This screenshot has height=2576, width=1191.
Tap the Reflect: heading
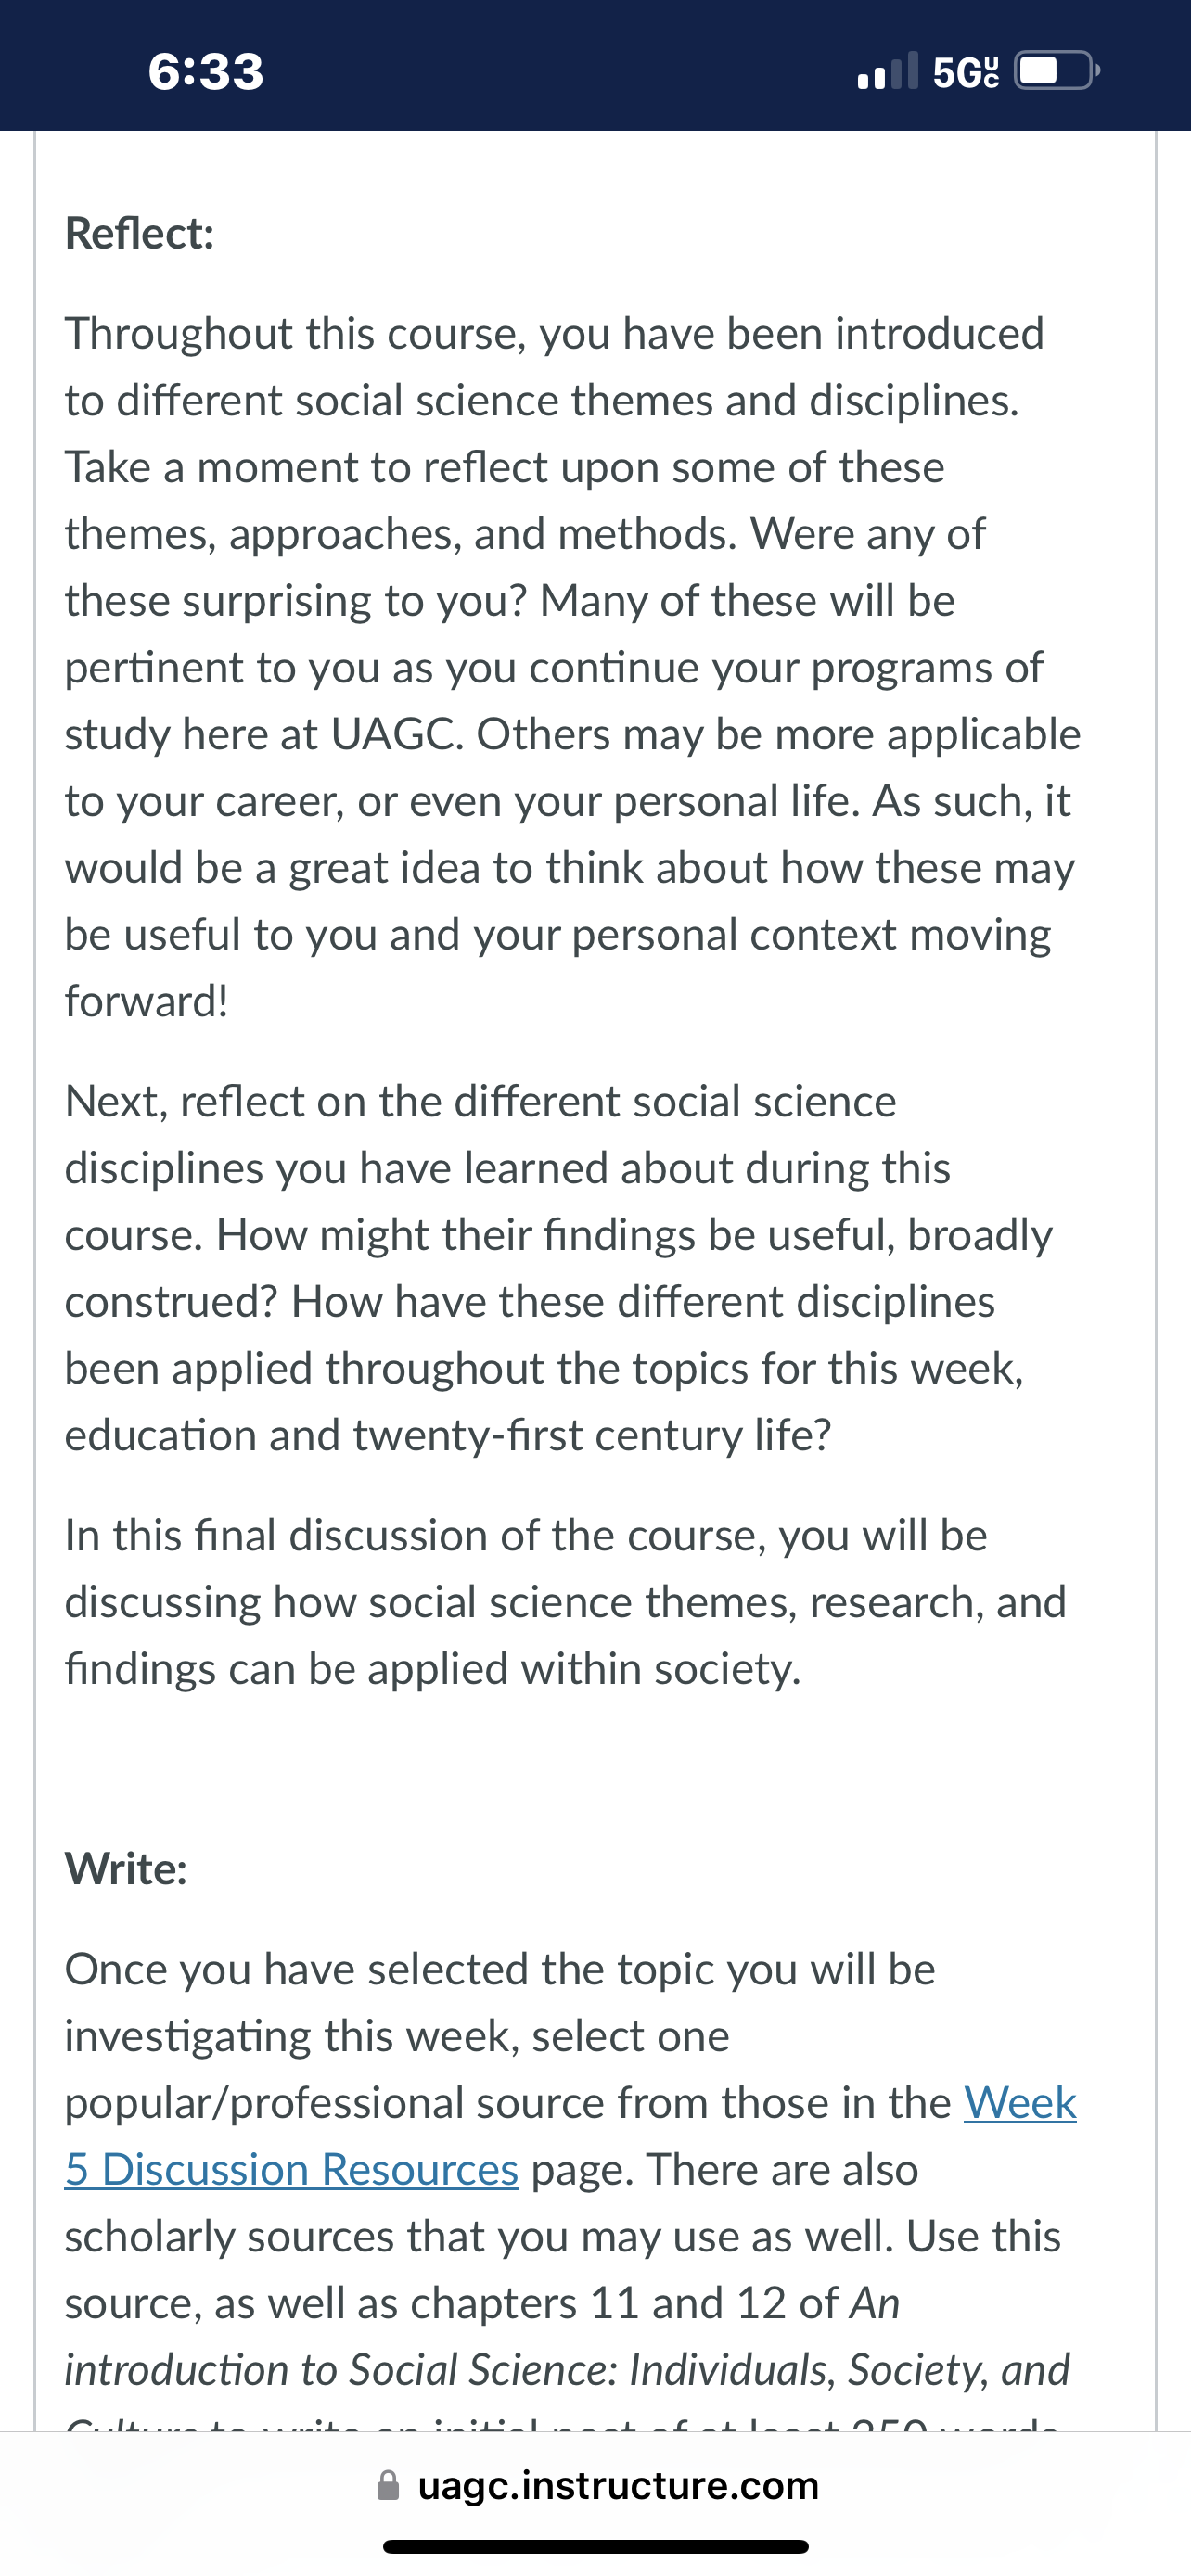click(x=140, y=234)
